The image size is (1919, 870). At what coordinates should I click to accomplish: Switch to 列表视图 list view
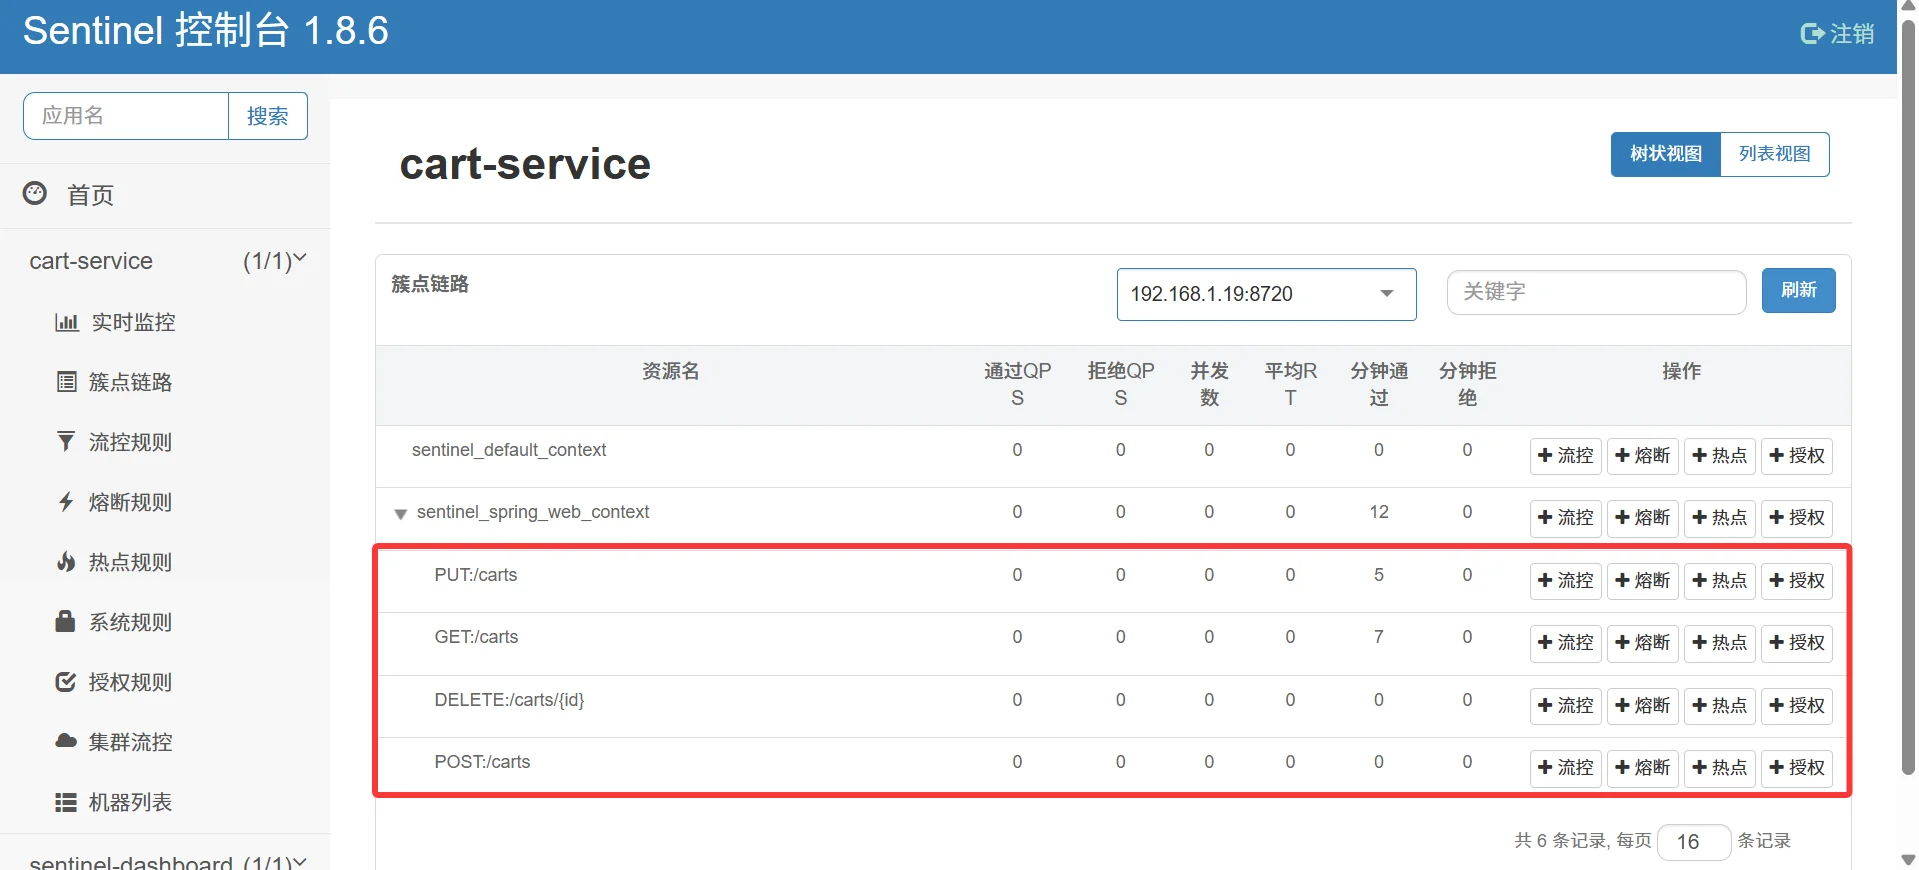click(1774, 154)
